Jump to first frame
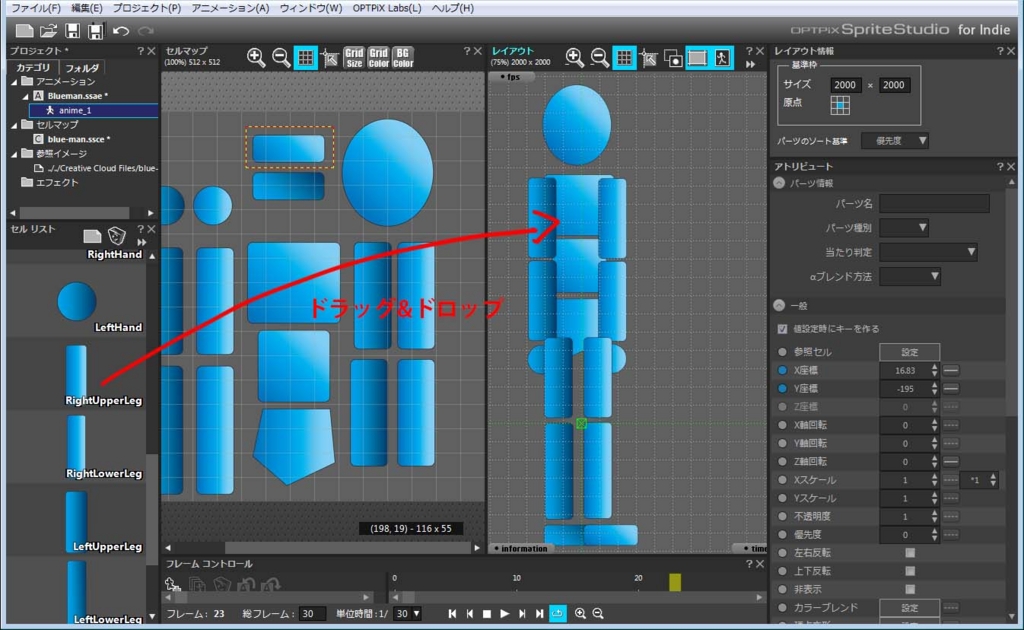The image size is (1024, 630). point(452,614)
